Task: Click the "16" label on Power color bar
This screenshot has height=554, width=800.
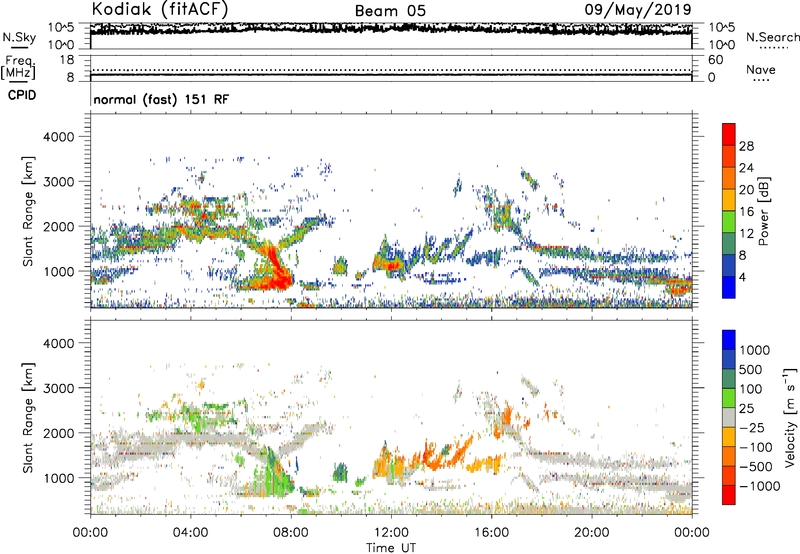Action: point(746,211)
